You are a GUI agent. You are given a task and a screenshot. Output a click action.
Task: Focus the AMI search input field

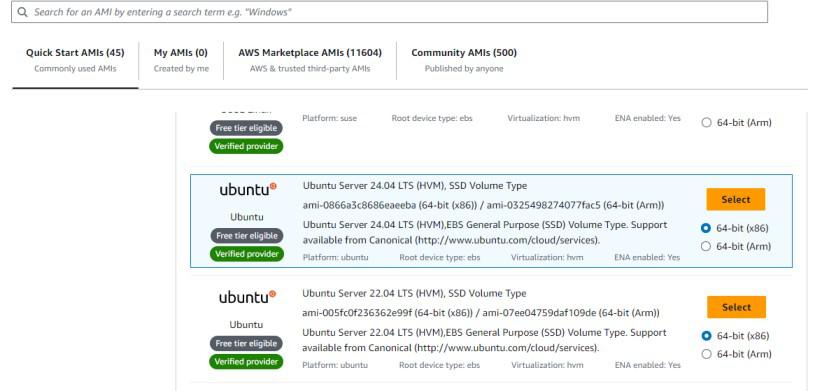(x=390, y=12)
